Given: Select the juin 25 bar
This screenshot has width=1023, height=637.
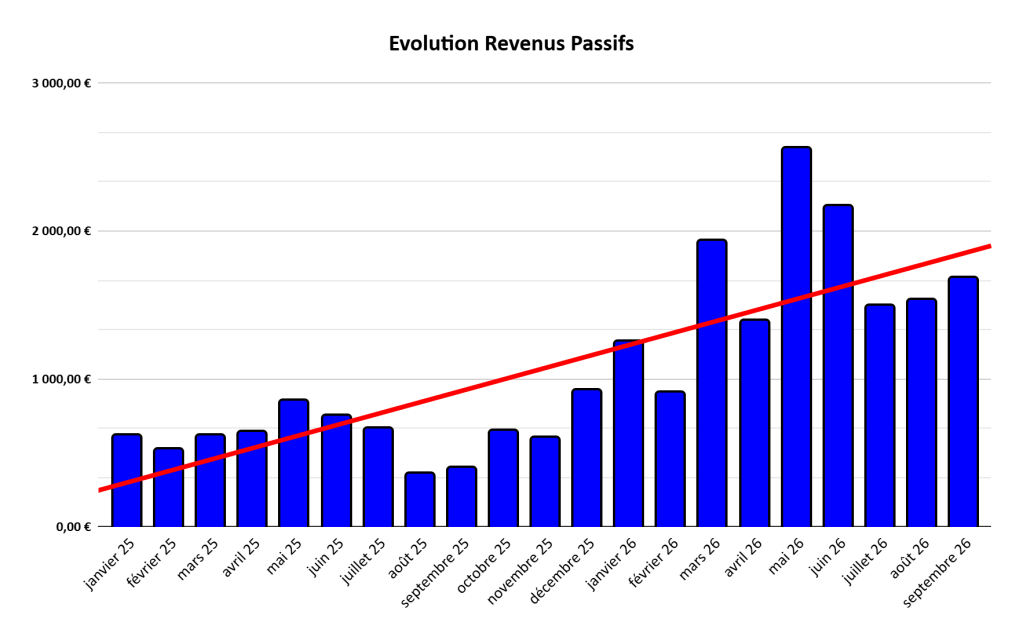Looking at the screenshot, I should [337, 471].
